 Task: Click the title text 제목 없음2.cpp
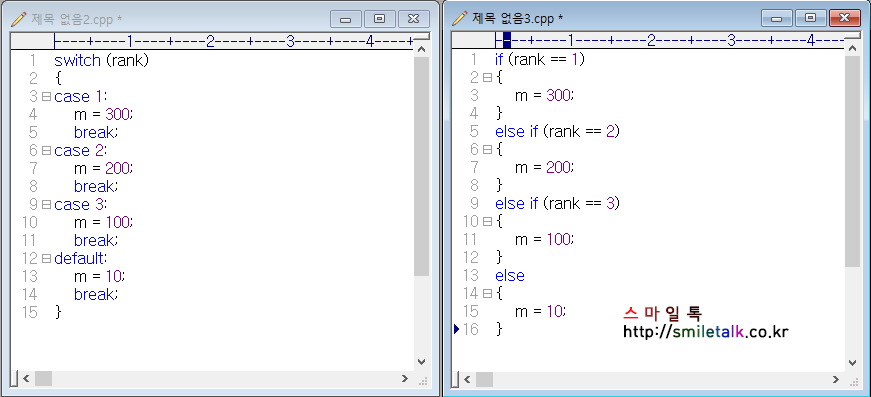tap(77, 19)
